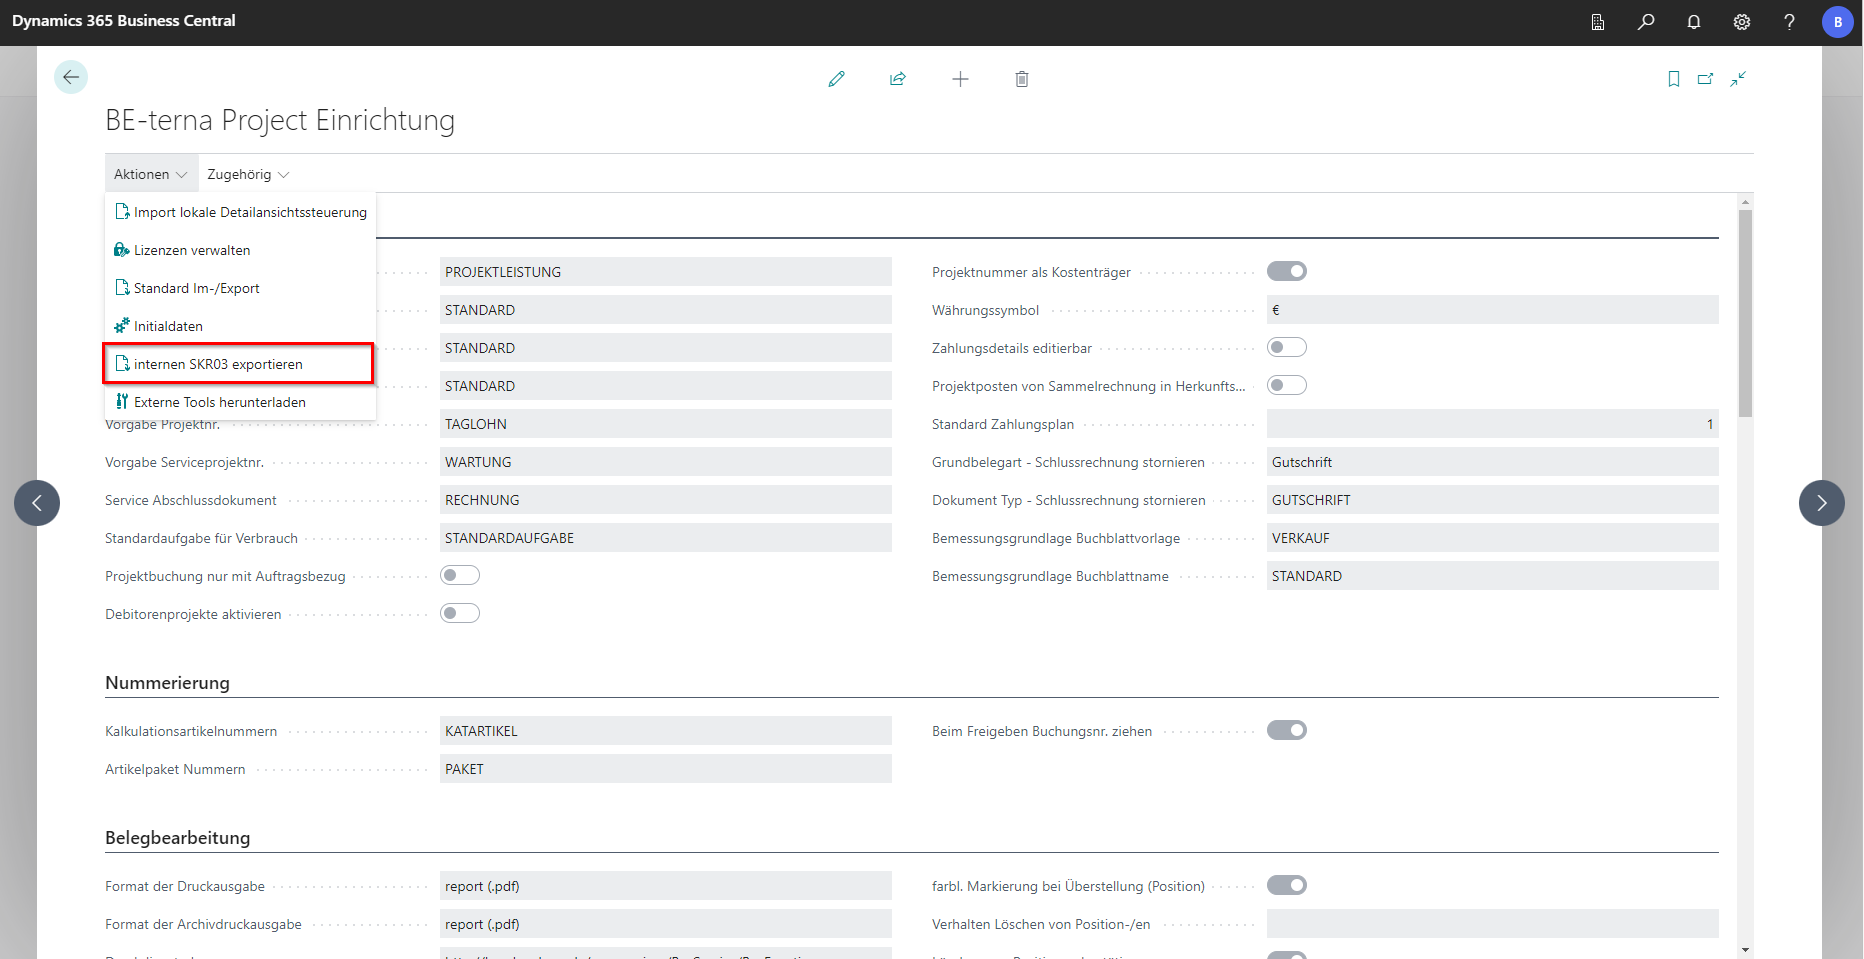1864x959 pixels.
Task: Open page in new window icon
Action: click(x=1705, y=79)
